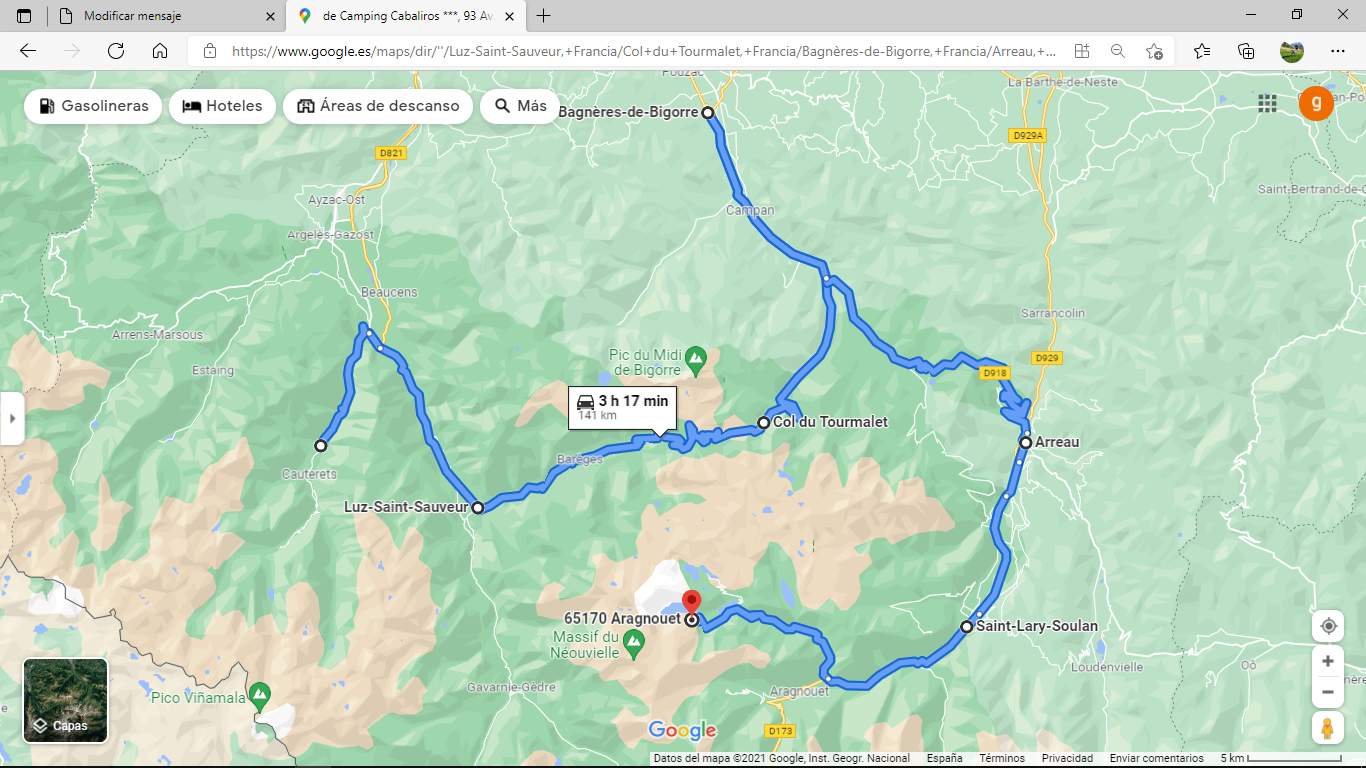Screen dimensions: 1366x768
Task: Filter the map by Hoteles
Action: pos(222,106)
